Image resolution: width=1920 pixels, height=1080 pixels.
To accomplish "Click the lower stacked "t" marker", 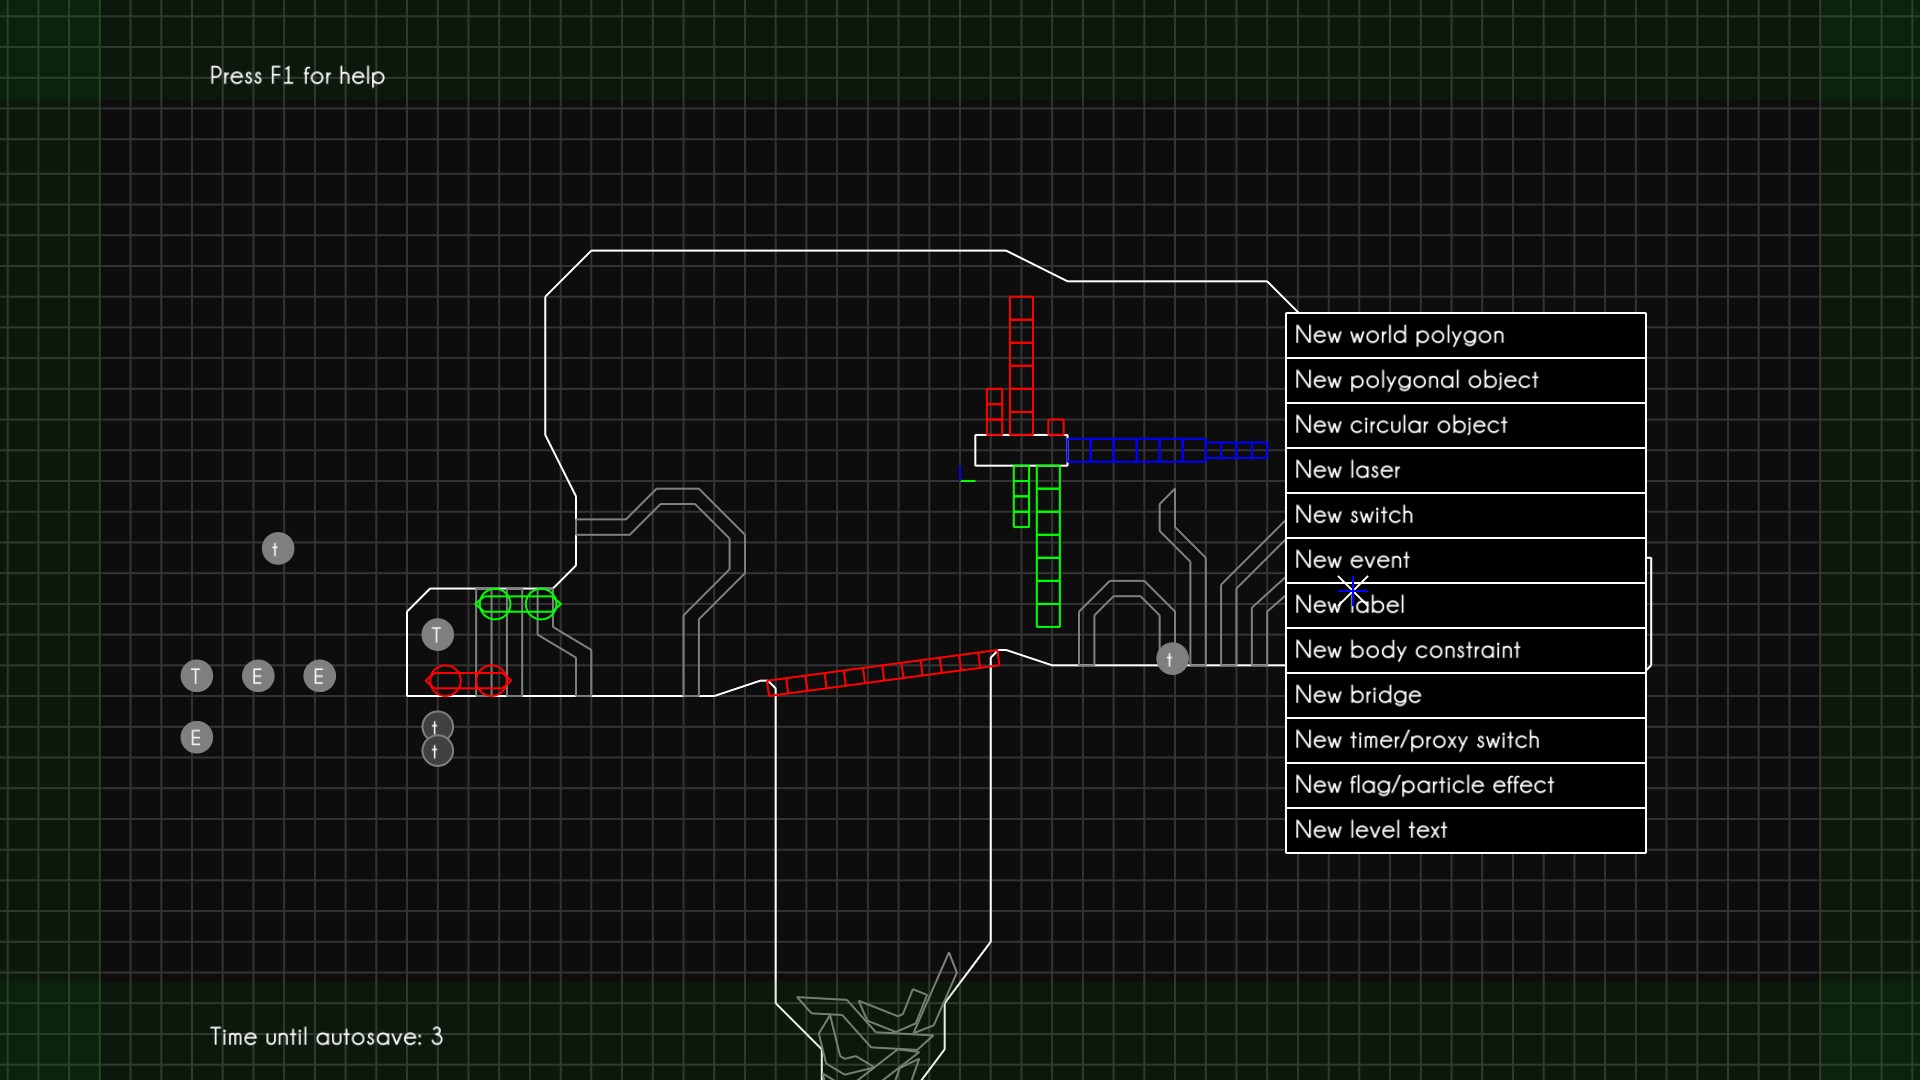I will point(436,750).
